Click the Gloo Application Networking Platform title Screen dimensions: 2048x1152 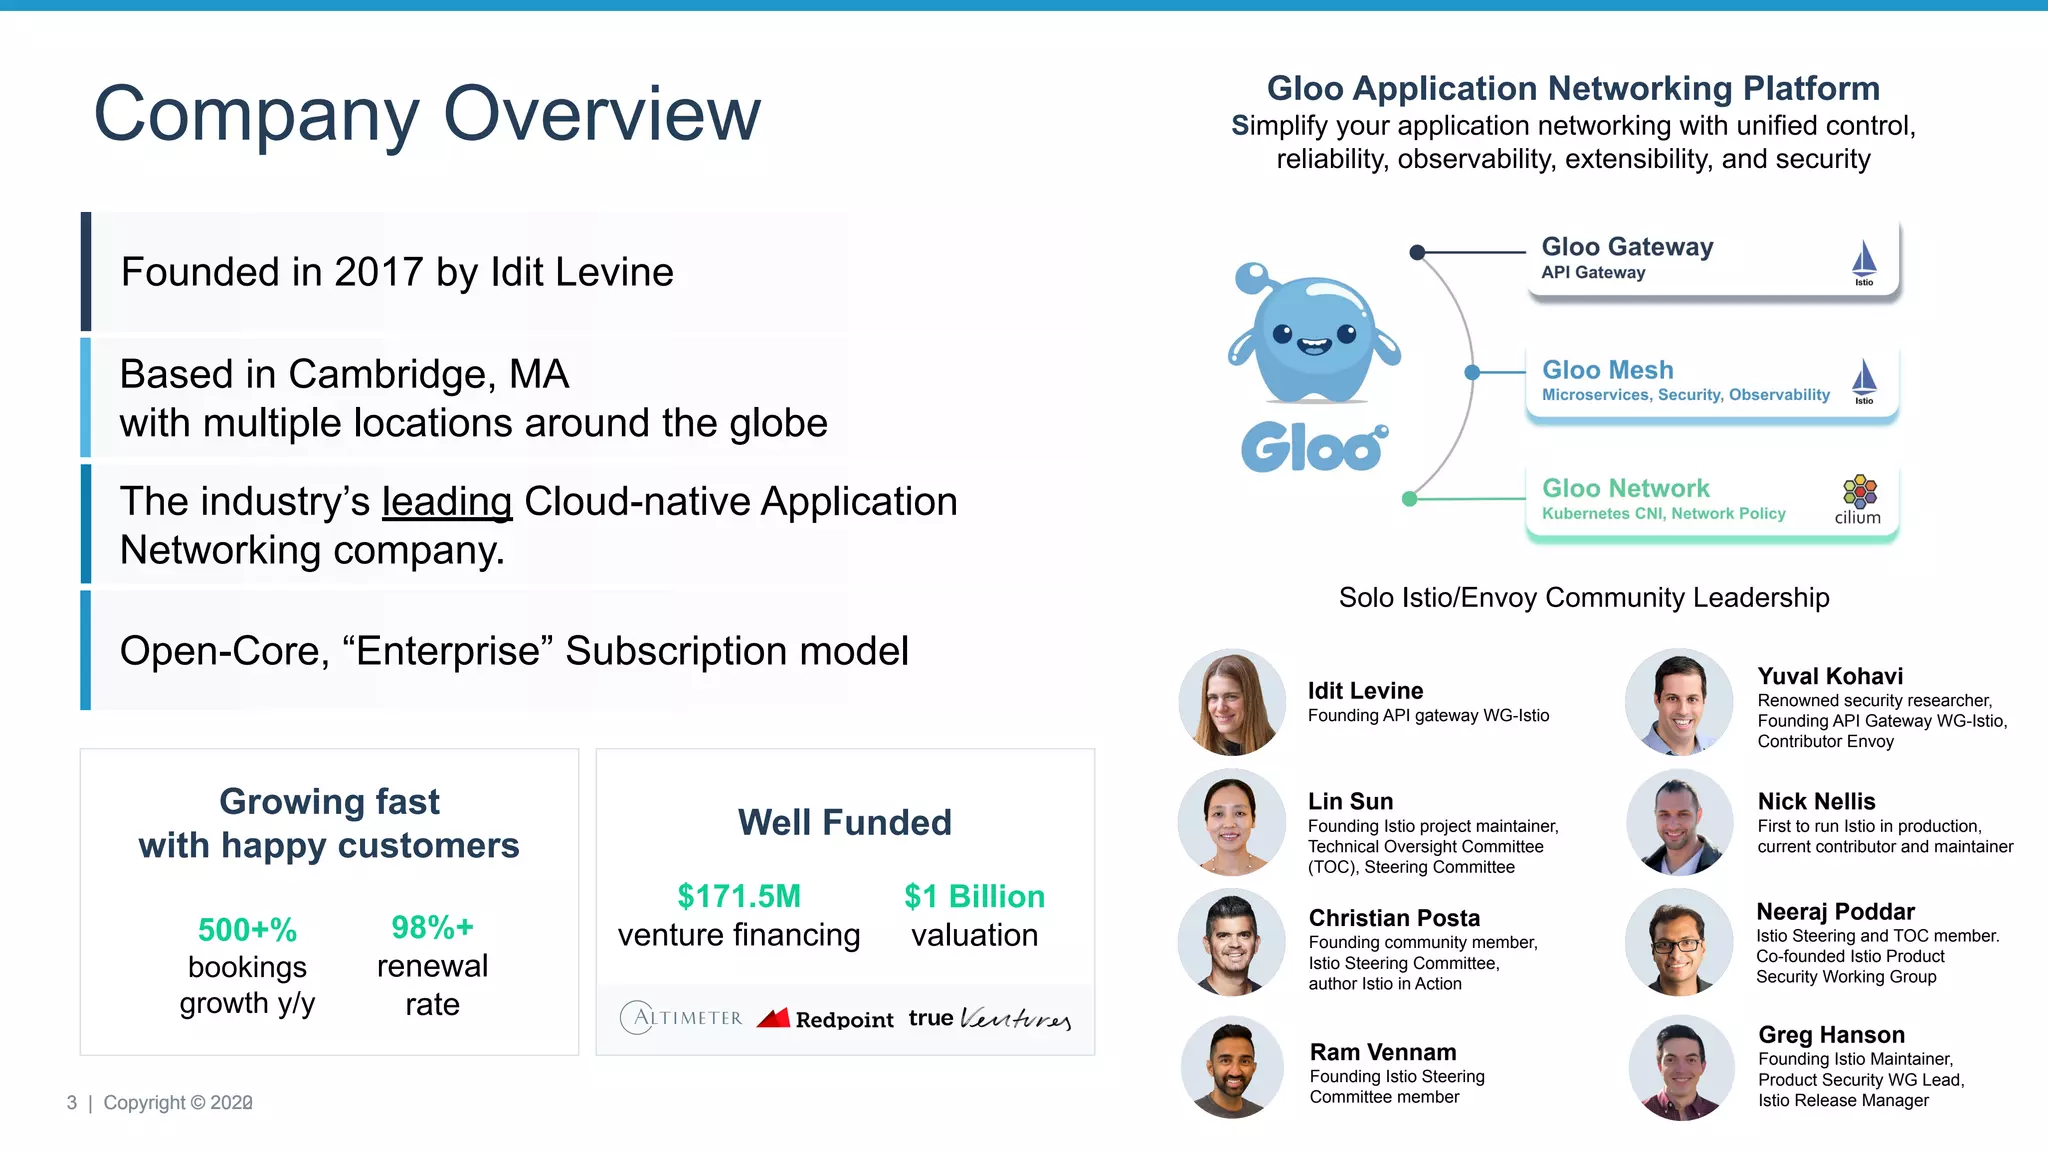pos(1573,88)
